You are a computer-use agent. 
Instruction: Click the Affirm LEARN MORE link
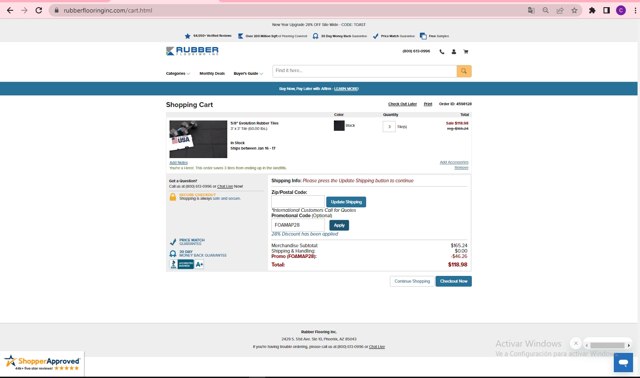(346, 89)
